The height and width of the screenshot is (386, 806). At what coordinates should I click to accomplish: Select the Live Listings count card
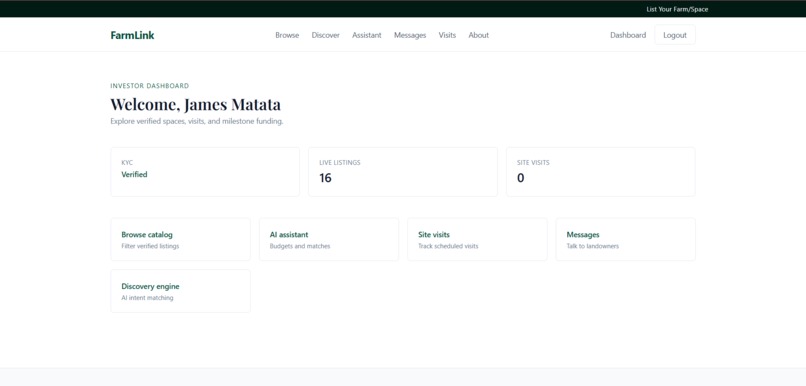click(x=403, y=172)
